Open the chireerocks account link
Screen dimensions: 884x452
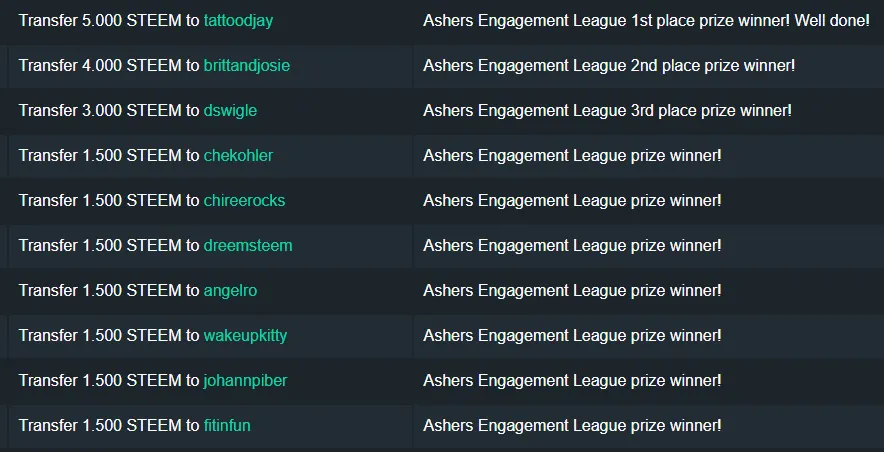click(x=244, y=201)
